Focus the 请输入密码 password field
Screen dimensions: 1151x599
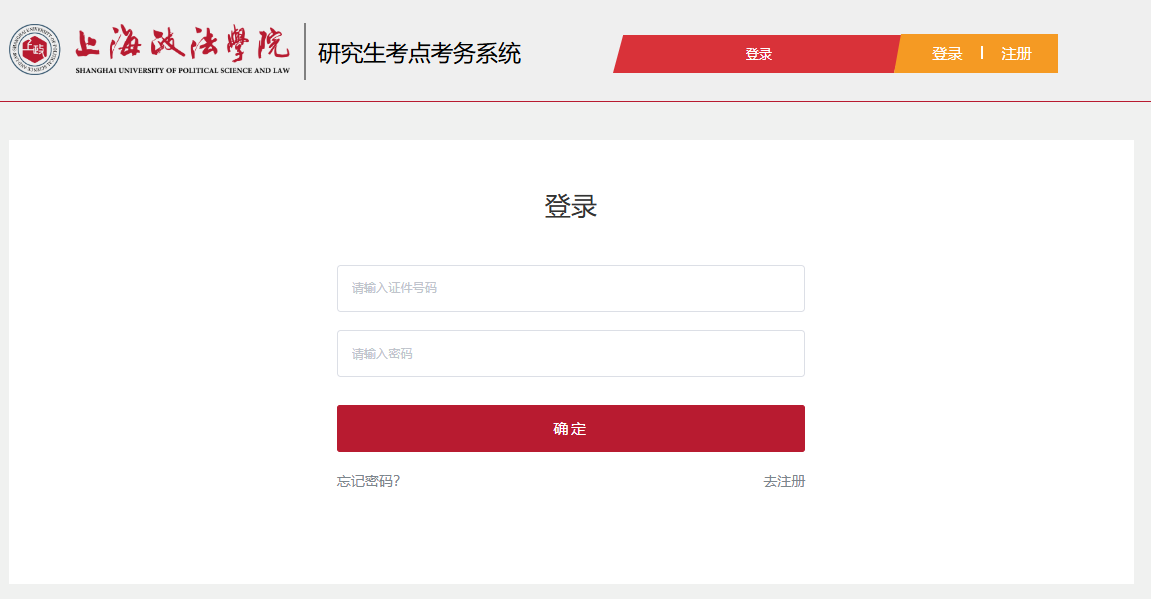point(570,354)
